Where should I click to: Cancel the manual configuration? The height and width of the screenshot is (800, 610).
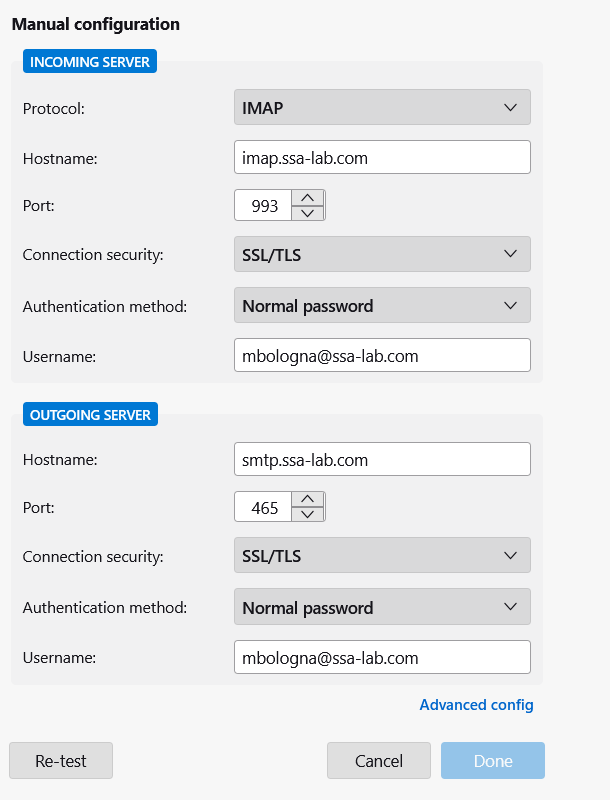(x=379, y=761)
